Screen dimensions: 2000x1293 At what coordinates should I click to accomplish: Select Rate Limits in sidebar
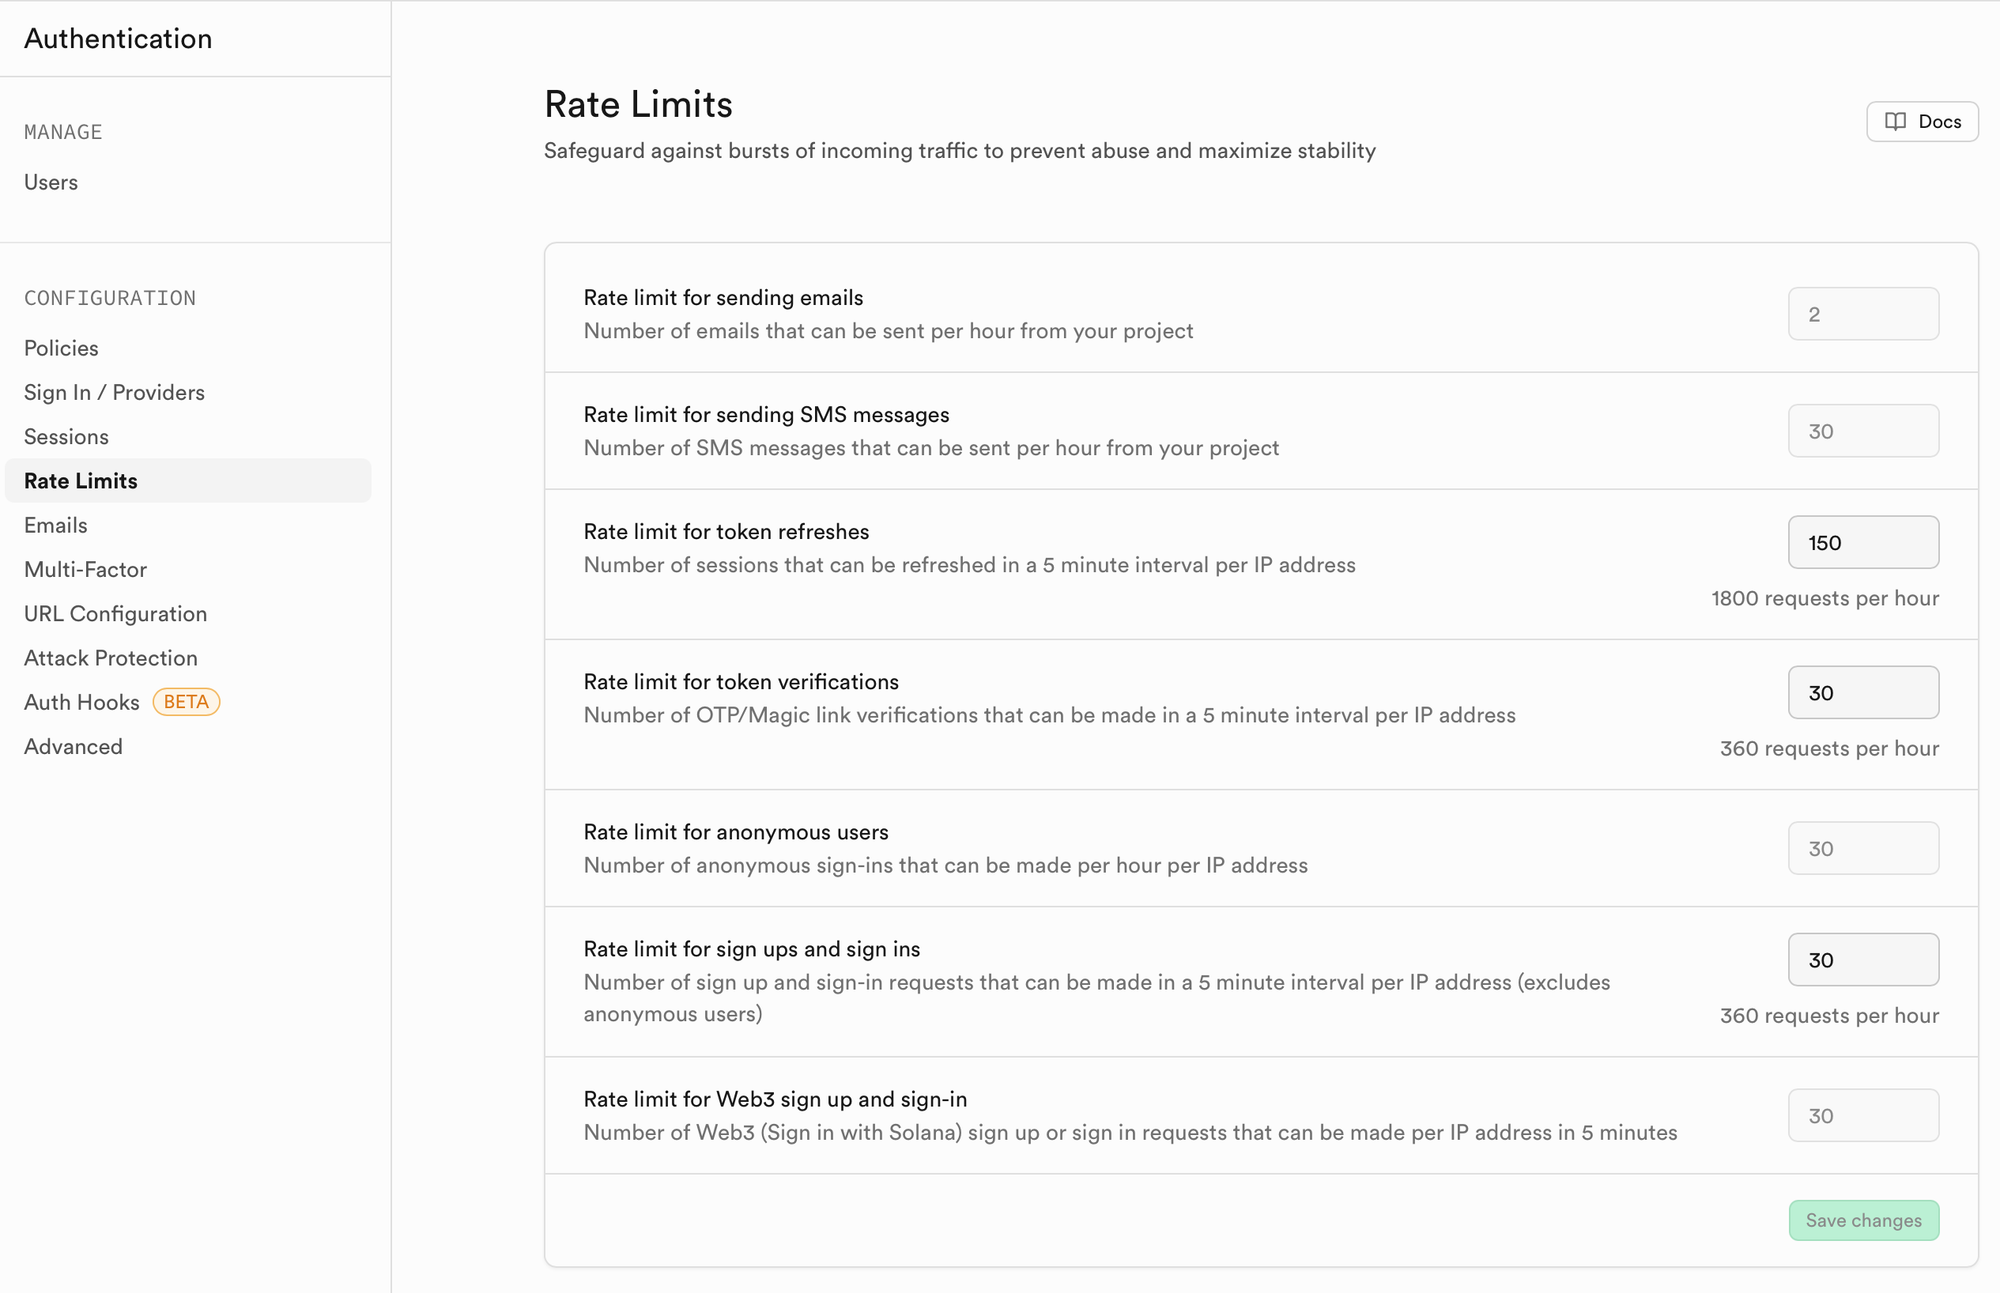[x=188, y=481]
